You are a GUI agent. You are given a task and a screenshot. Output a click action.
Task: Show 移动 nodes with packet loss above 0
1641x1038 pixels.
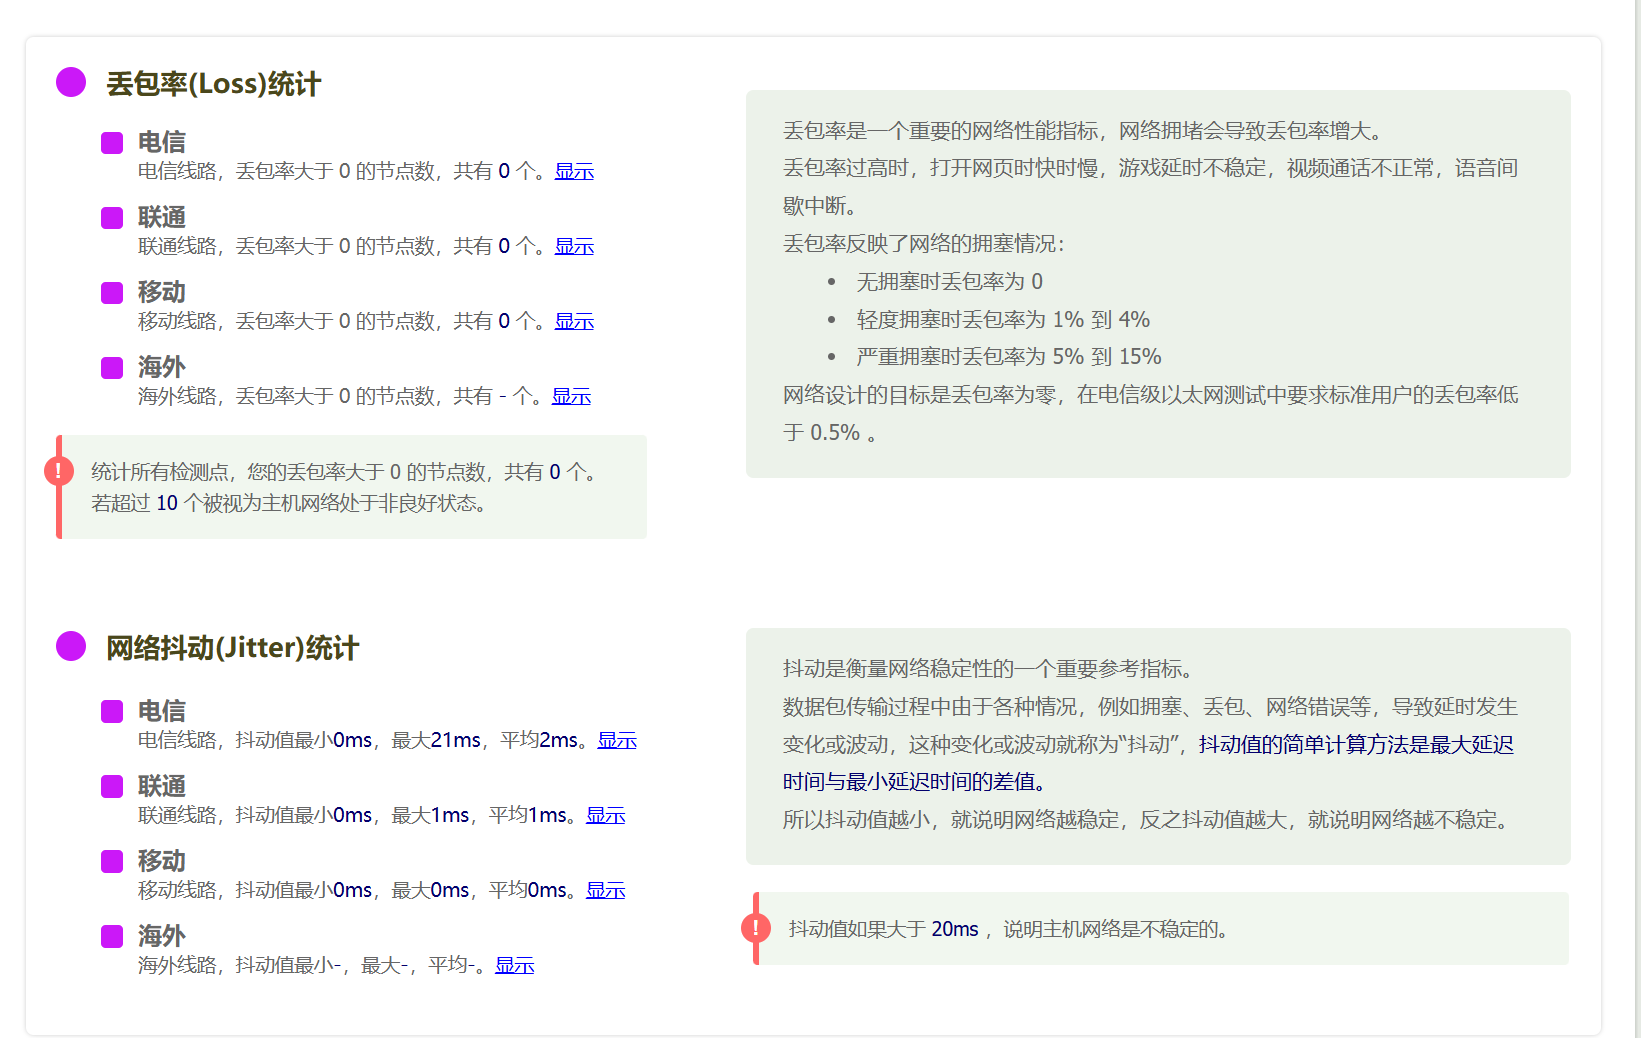pyautogui.click(x=574, y=322)
